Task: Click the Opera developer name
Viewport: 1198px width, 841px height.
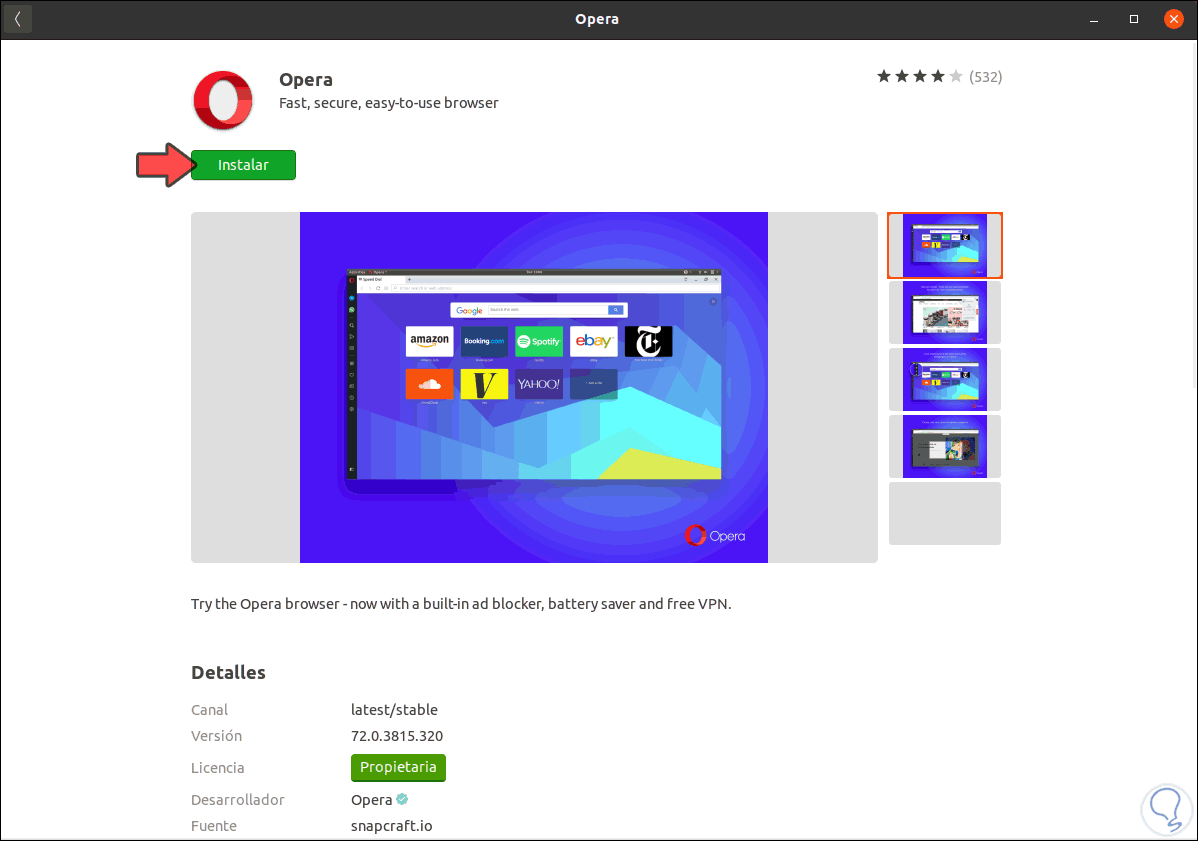Action: click(371, 800)
